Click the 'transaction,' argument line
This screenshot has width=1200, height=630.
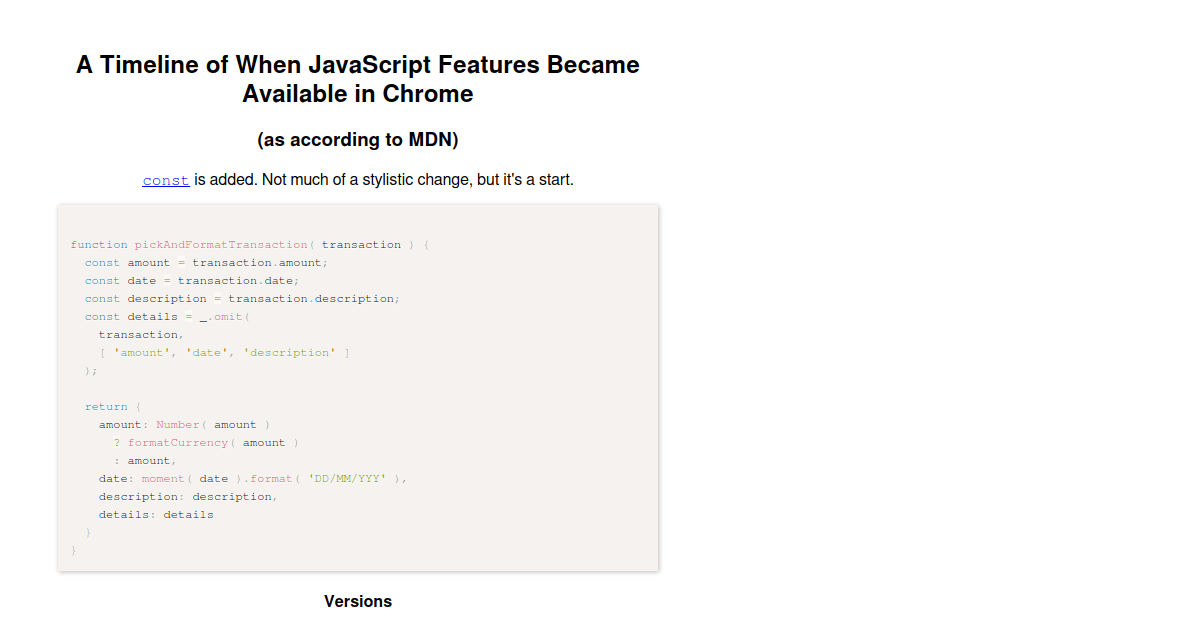[x=141, y=335]
